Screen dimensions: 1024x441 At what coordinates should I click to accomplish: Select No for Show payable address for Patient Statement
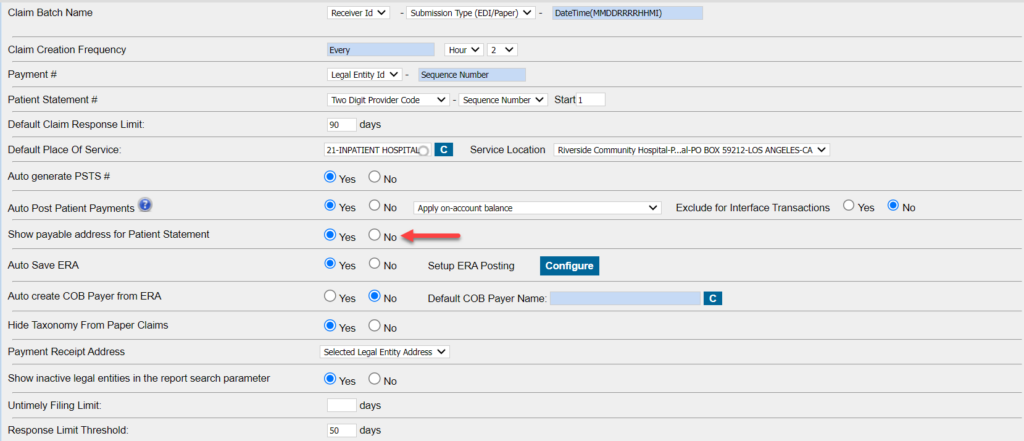(x=375, y=236)
